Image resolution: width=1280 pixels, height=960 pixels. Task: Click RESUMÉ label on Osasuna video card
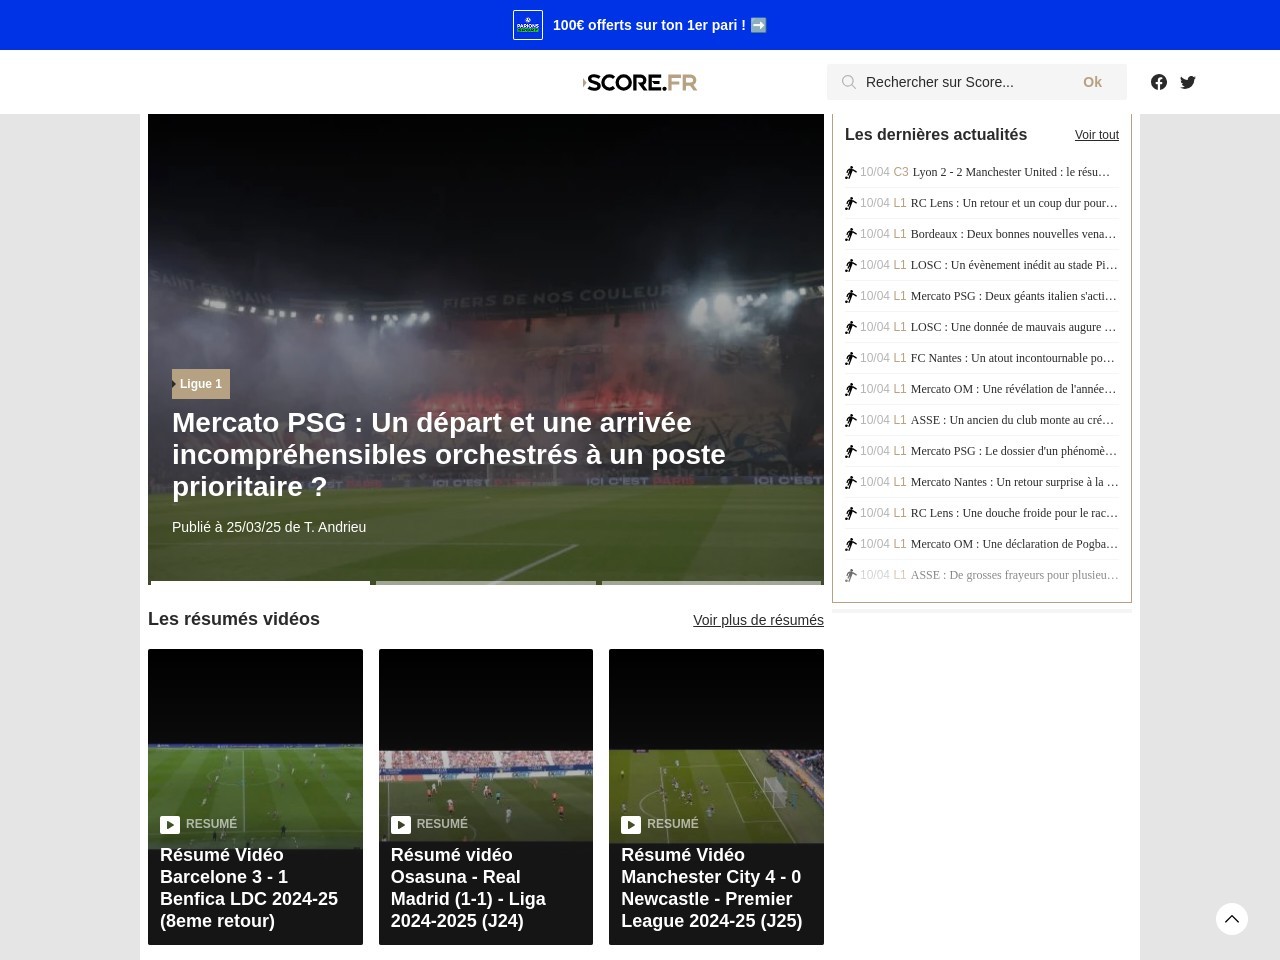coord(442,824)
